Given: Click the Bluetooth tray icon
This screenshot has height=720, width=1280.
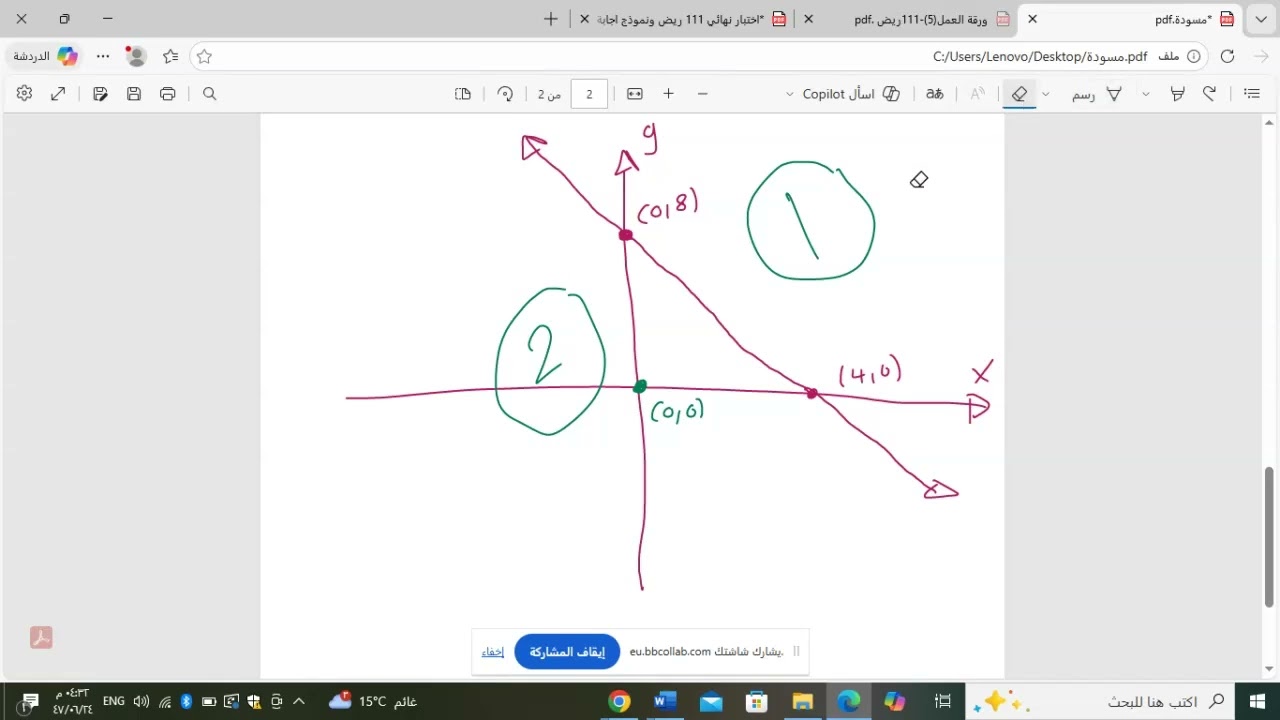Looking at the screenshot, I should pos(186,702).
